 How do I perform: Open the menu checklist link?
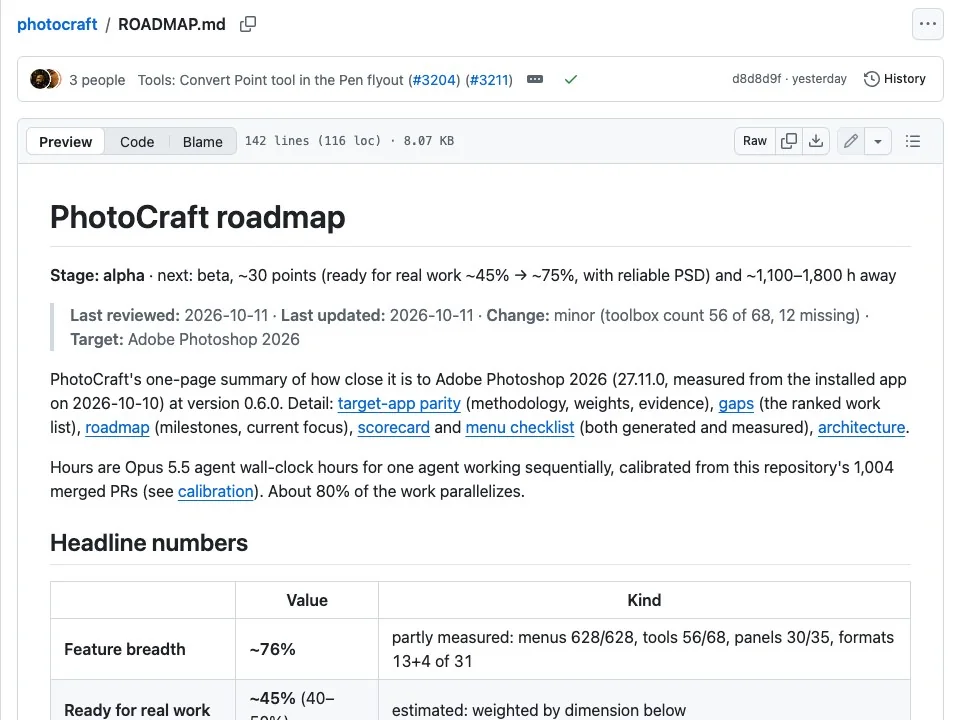pos(520,427)
